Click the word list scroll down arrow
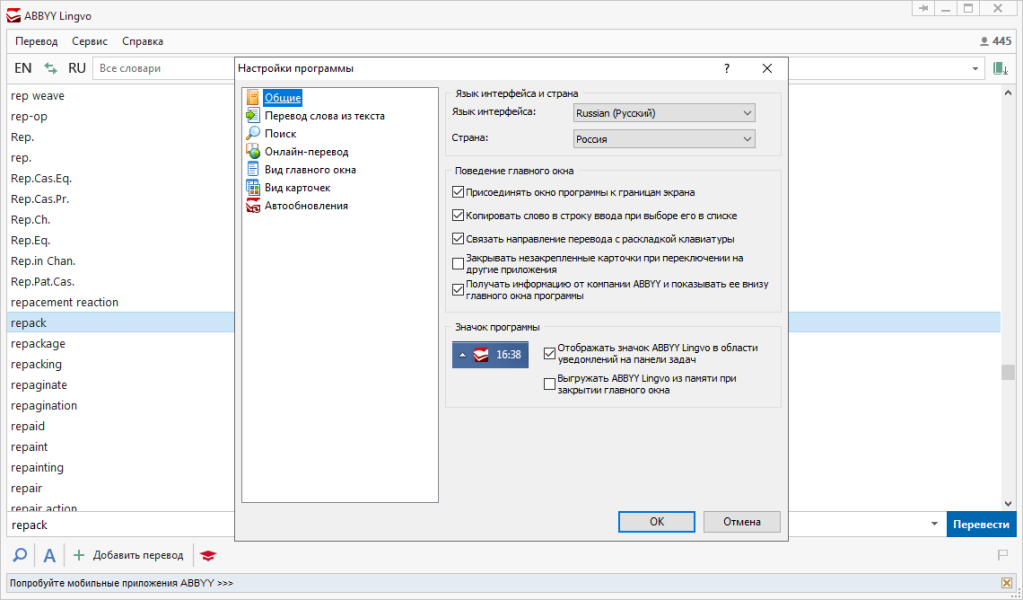1023x600 pixels. coord(1008,503)
